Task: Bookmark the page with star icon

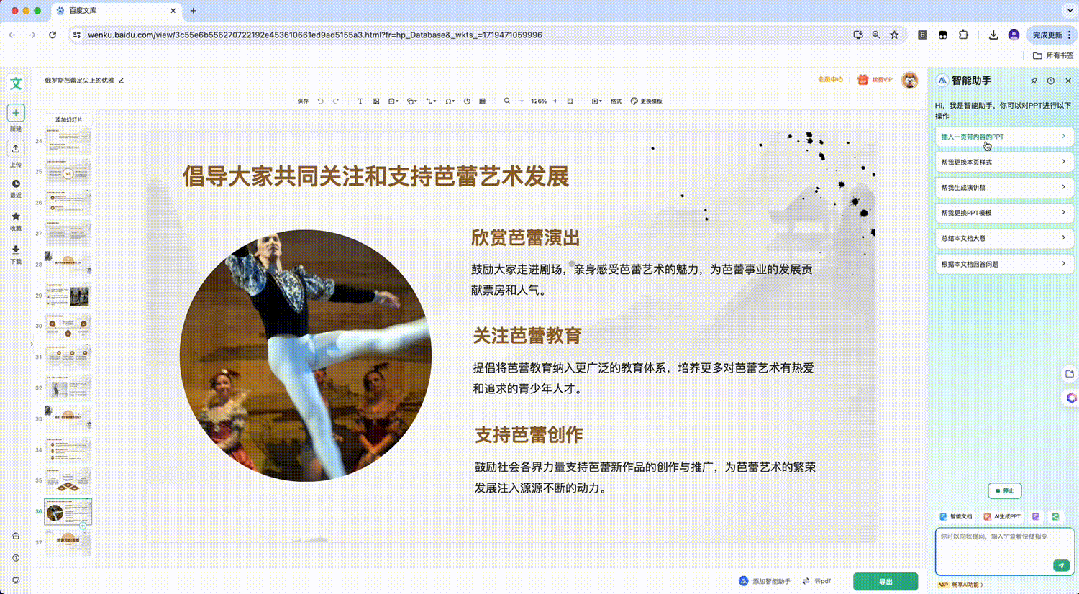Action: coord(894,34)
